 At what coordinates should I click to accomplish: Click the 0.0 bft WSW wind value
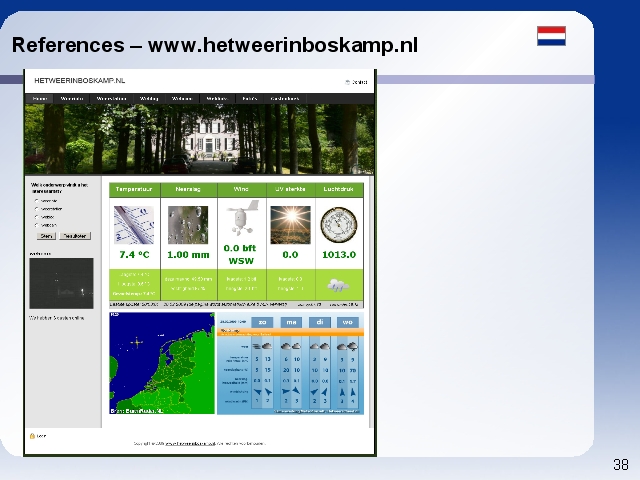tap(240, 254)
